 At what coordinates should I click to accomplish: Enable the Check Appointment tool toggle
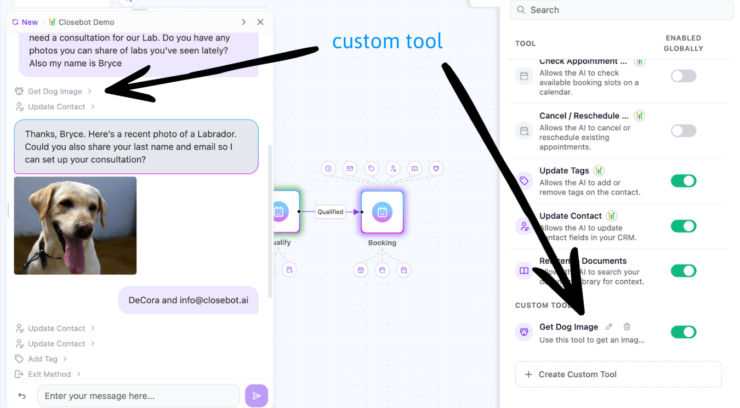coord(683,76)
